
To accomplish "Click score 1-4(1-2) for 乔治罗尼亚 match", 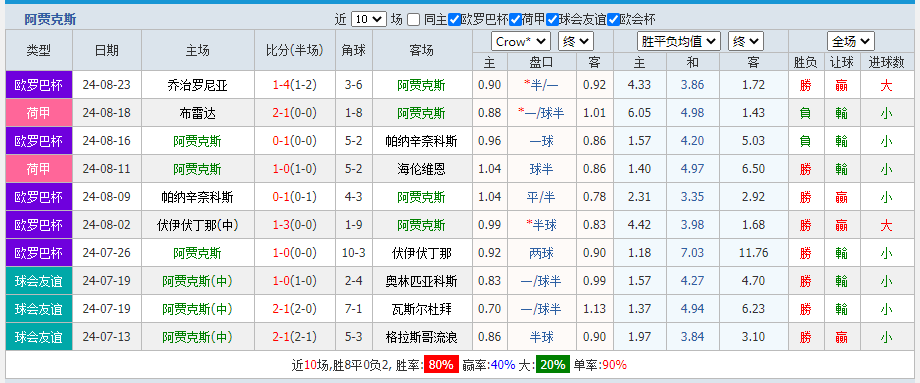I will click(295, 85).
